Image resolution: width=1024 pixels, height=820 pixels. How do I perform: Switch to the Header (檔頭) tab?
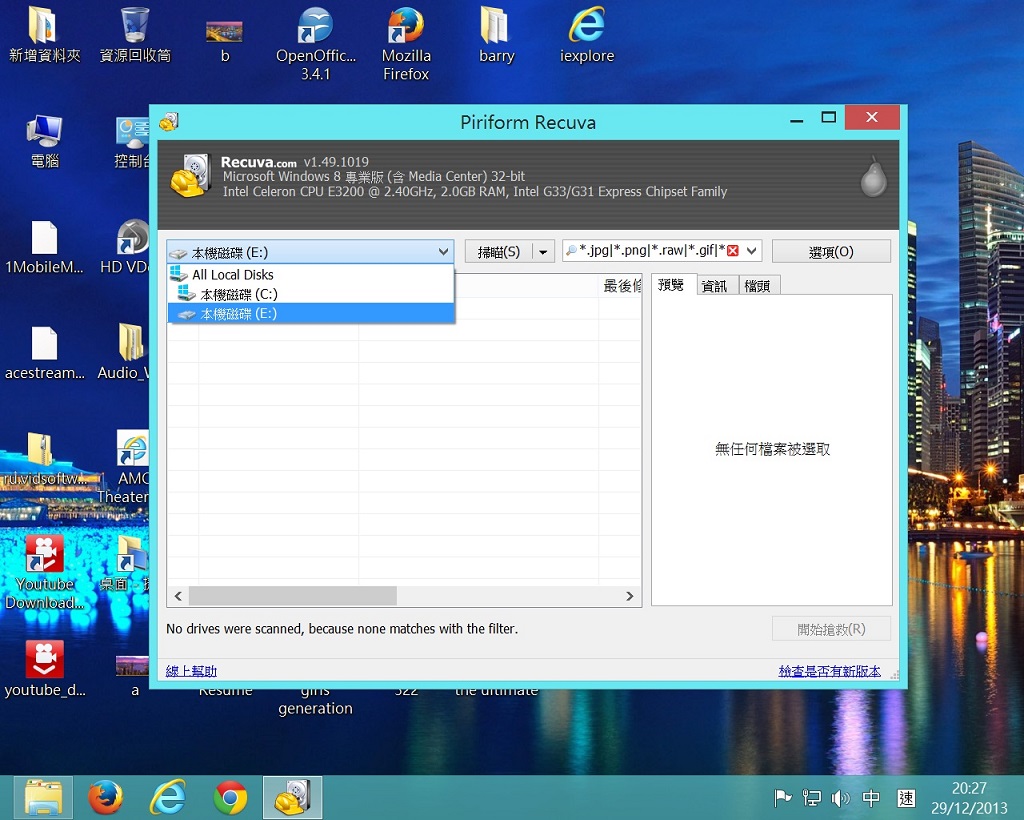click(758, 286)
